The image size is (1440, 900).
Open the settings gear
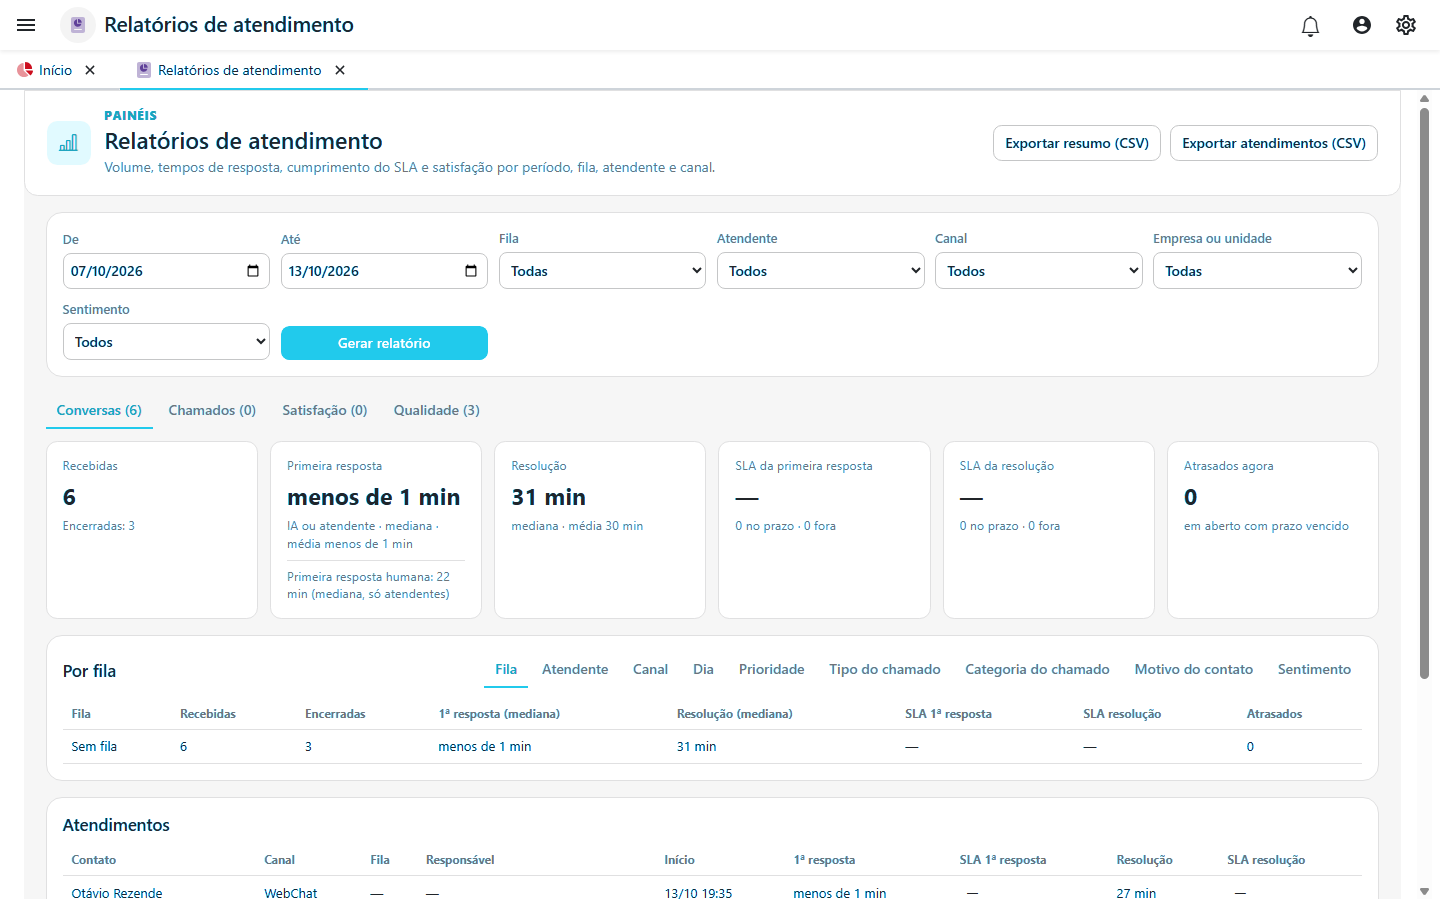pos(1406,25)
